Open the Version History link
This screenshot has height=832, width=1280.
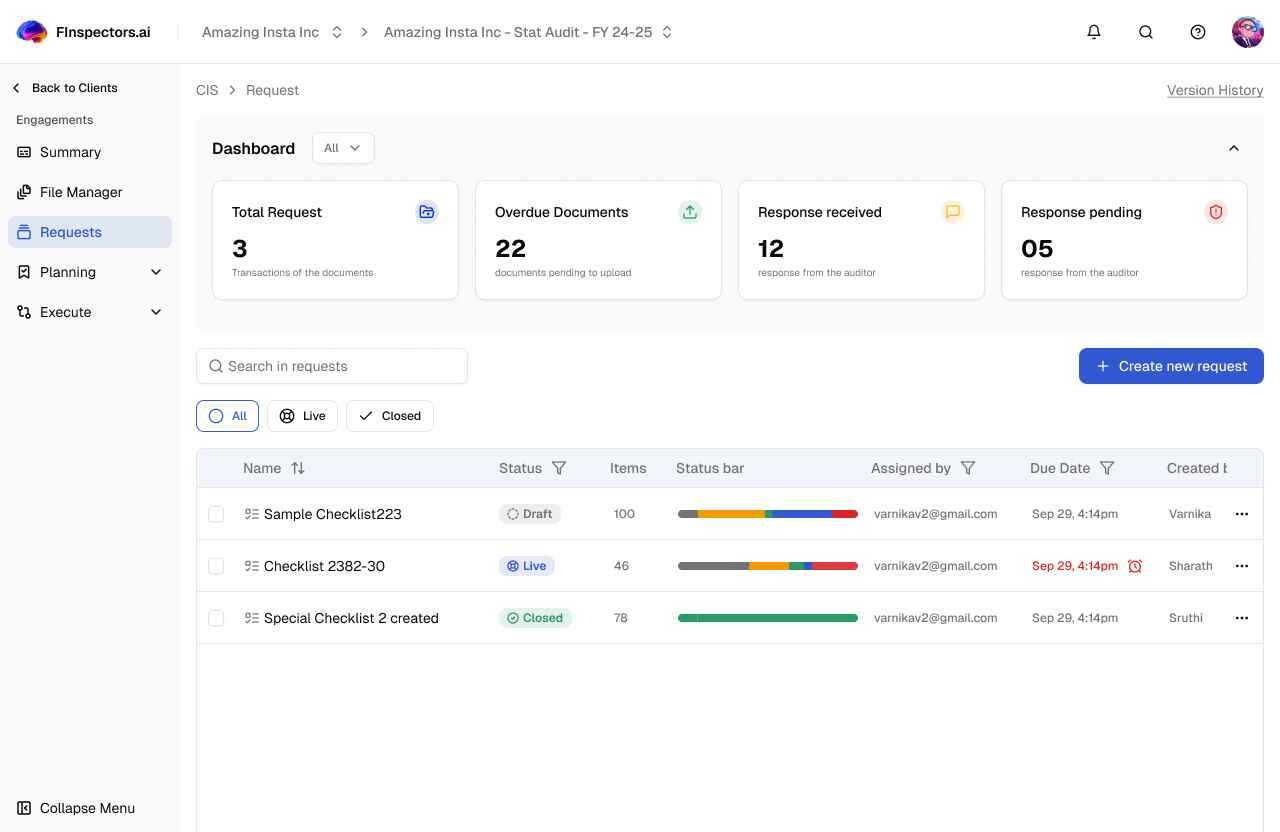pyautogui.click(x=1215, y=90)
